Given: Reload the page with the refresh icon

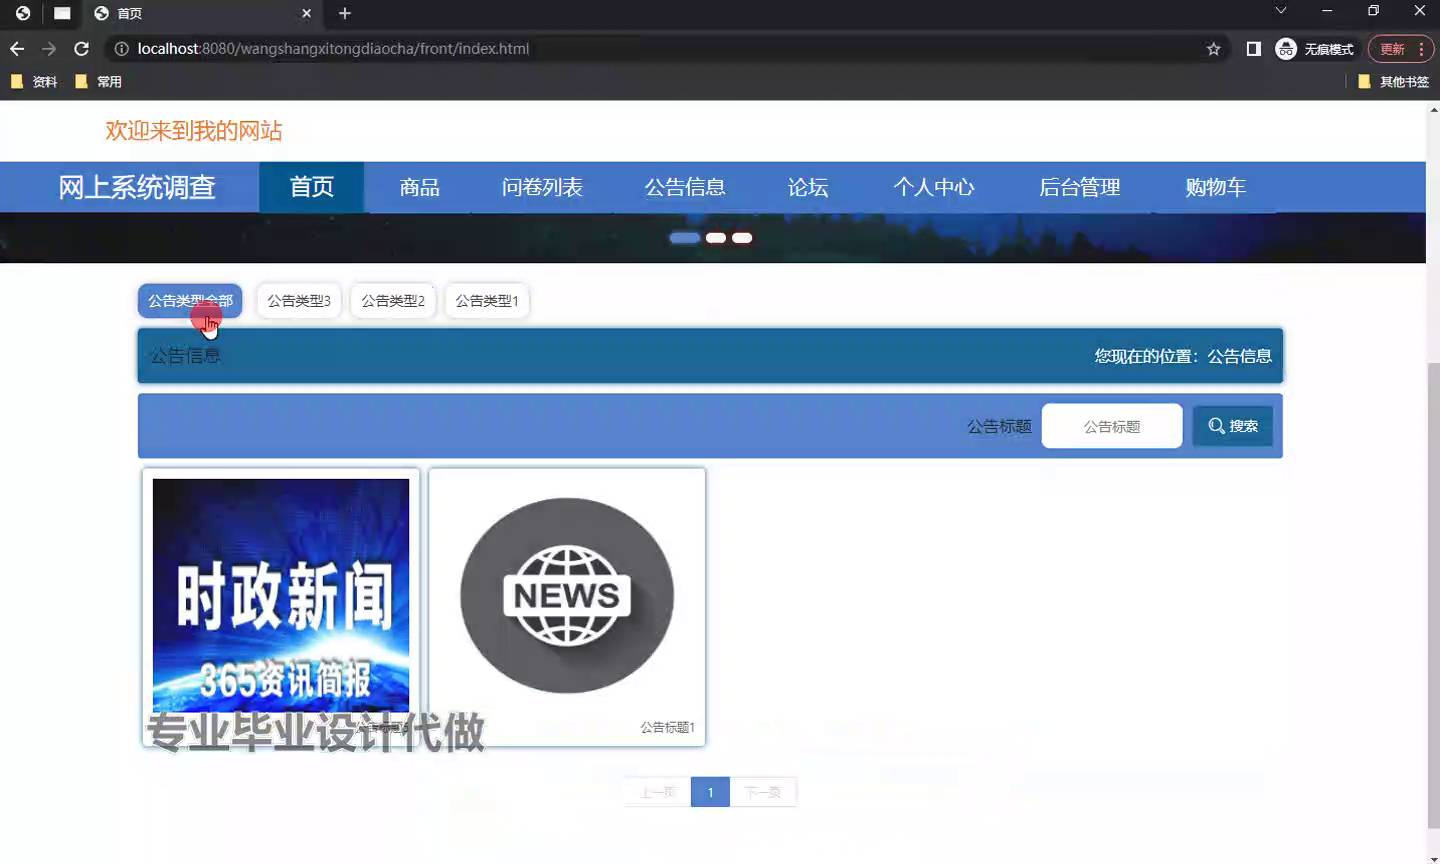Looking at the screenshot, I should pyautogui.click(x=82, y=48).
